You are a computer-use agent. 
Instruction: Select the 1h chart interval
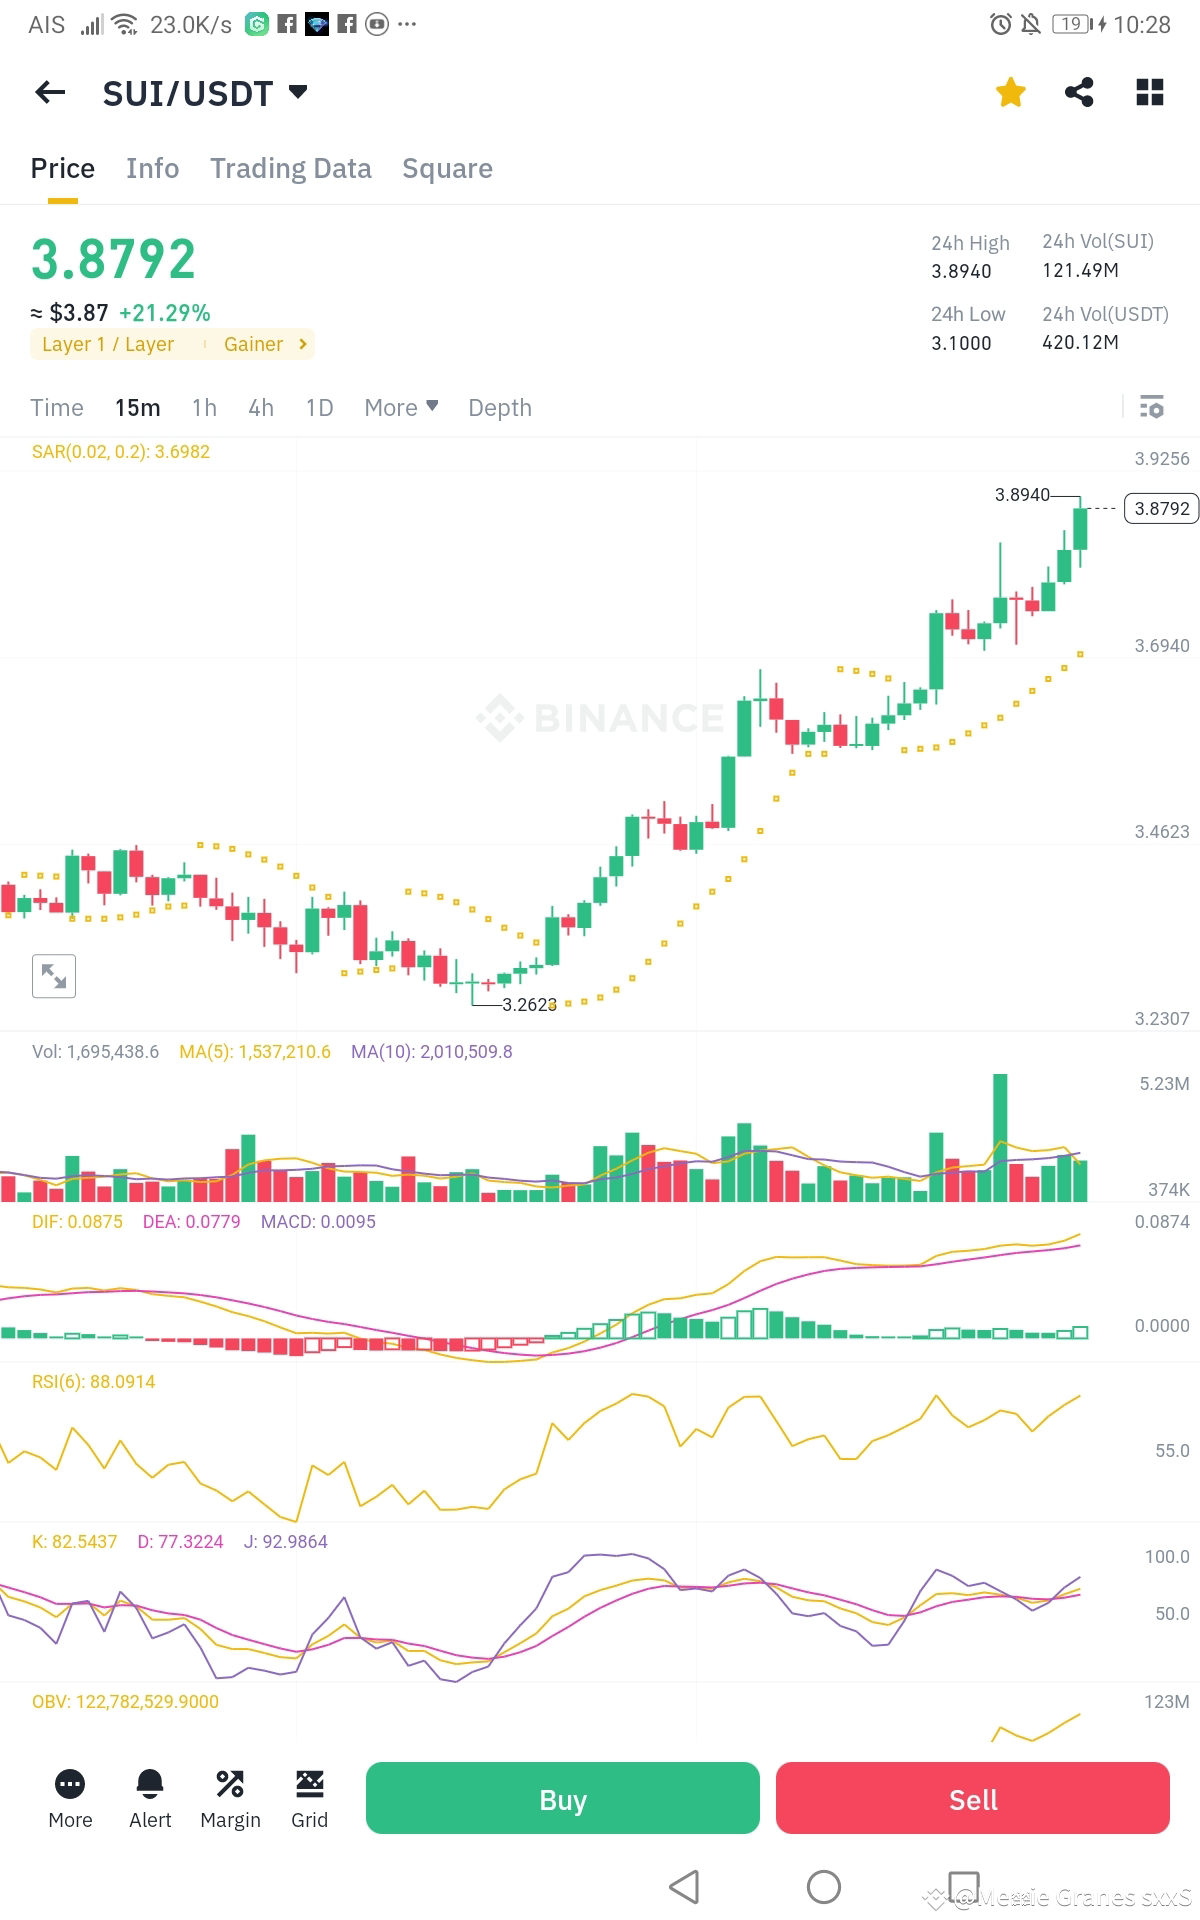(205, 408)
